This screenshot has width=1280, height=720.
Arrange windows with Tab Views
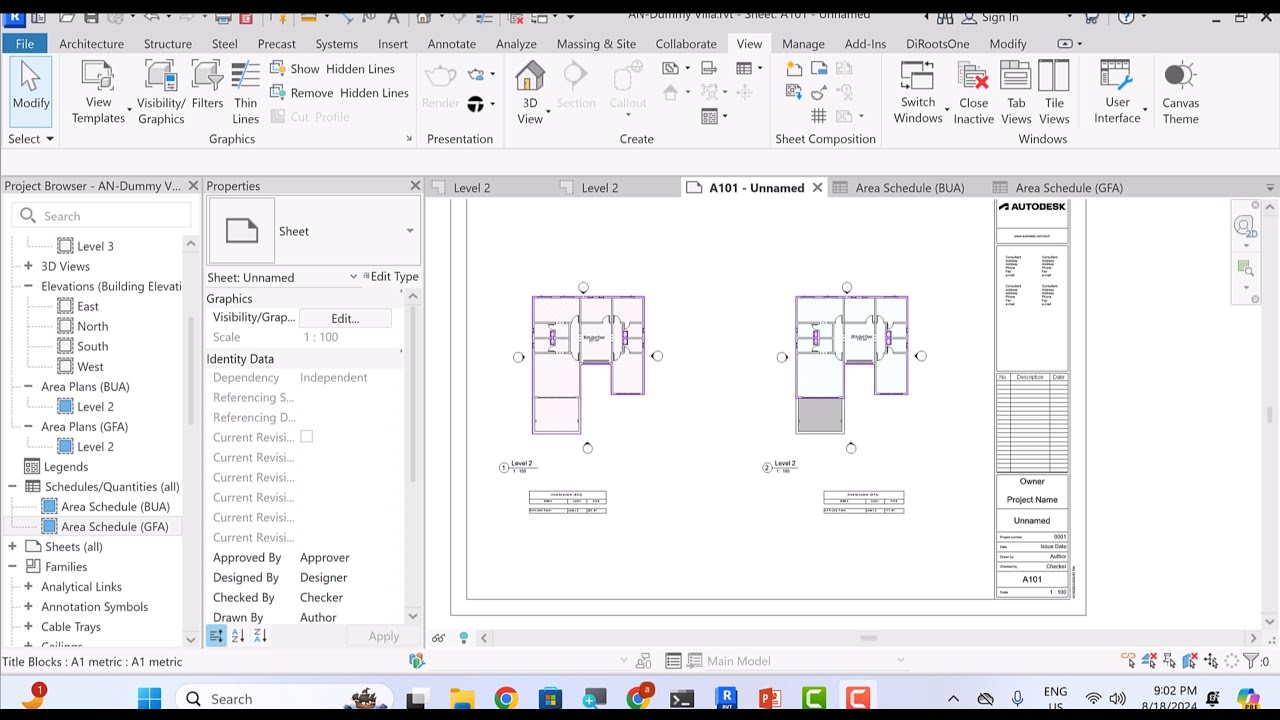point(1016,92)
